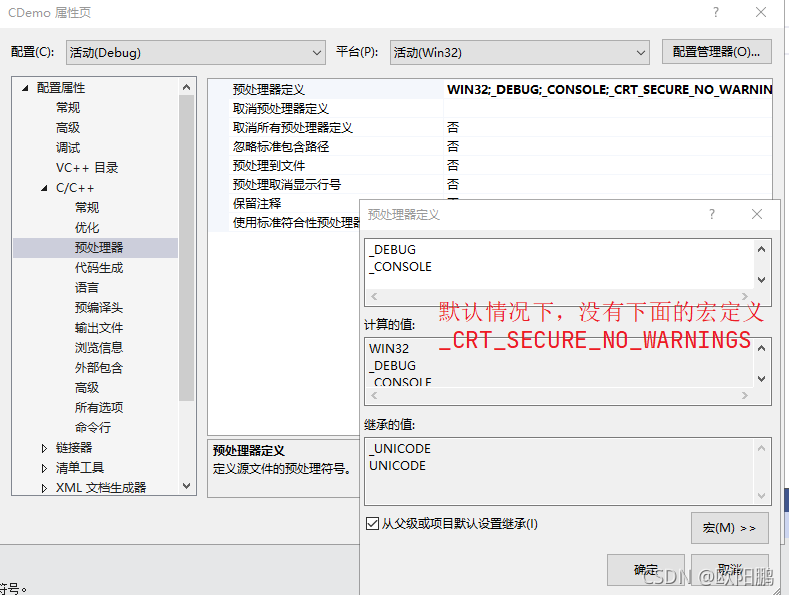Click UNICODE in the 继承的值 list
789x595 pixels.
pyautogui.click(x=398, y=466)
